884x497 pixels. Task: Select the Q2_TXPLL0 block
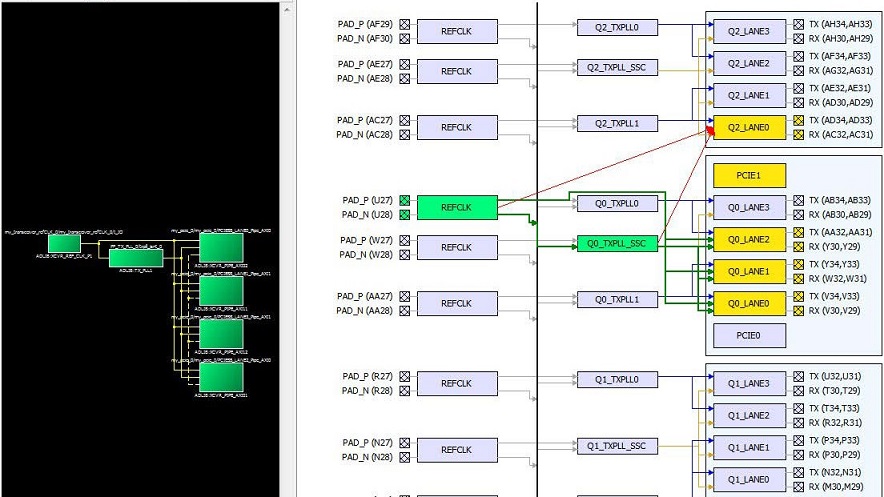(x=617, y=27)
